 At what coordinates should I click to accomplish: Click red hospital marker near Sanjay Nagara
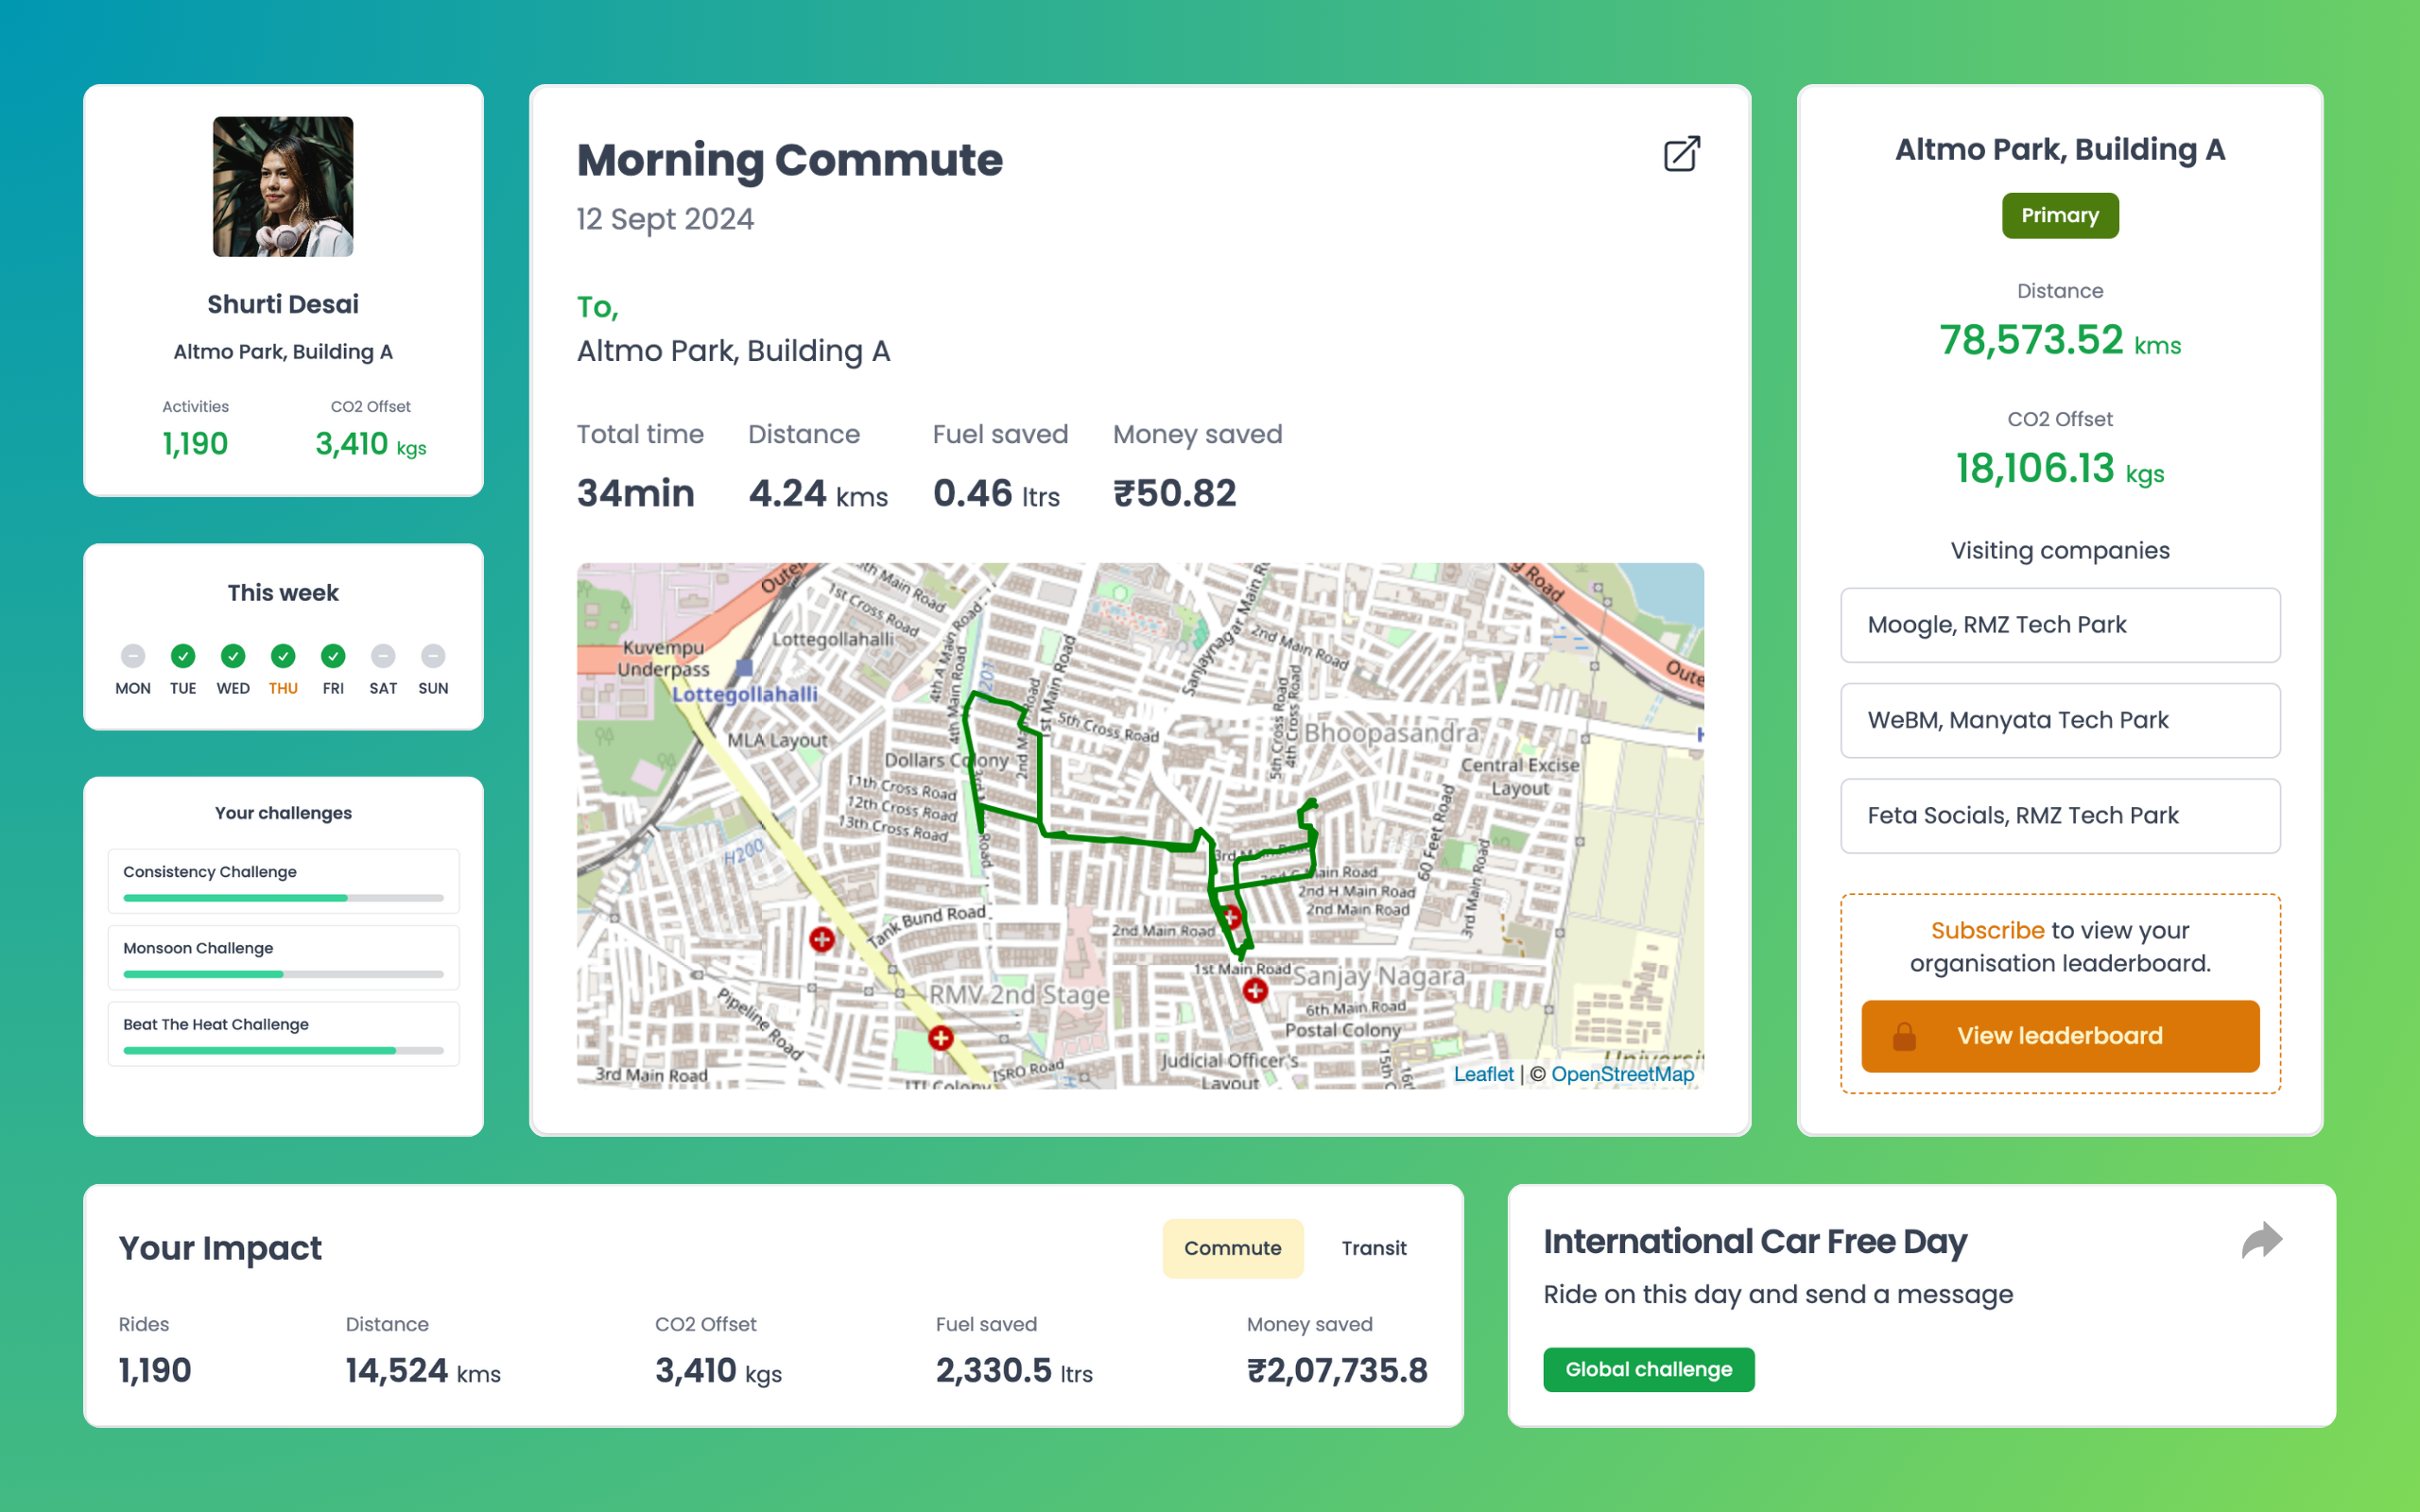tap(1255, 990)
